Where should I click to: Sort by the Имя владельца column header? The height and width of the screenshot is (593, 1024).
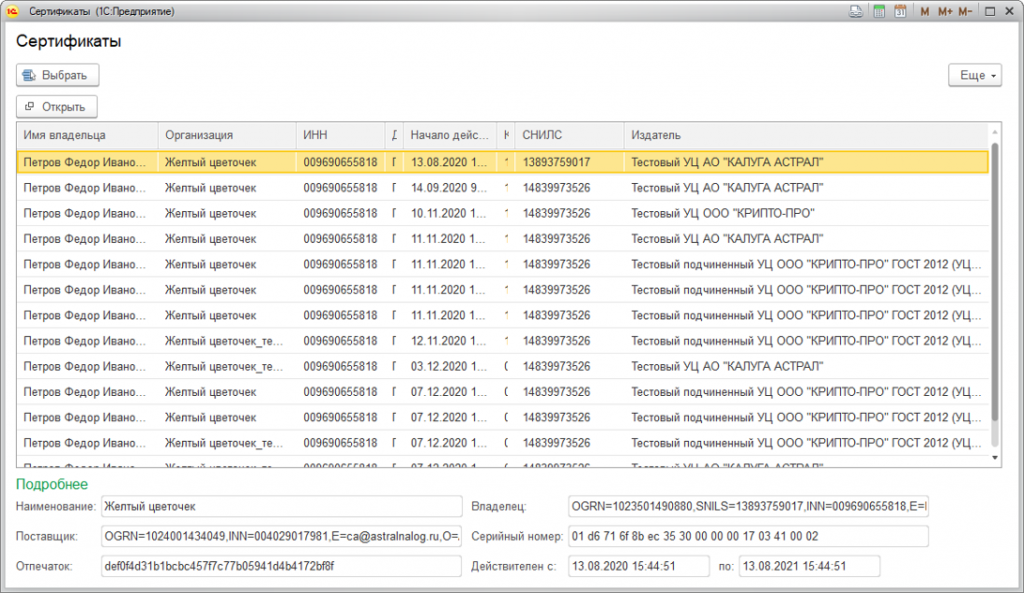pyautogui.click(x=88, y=135)
